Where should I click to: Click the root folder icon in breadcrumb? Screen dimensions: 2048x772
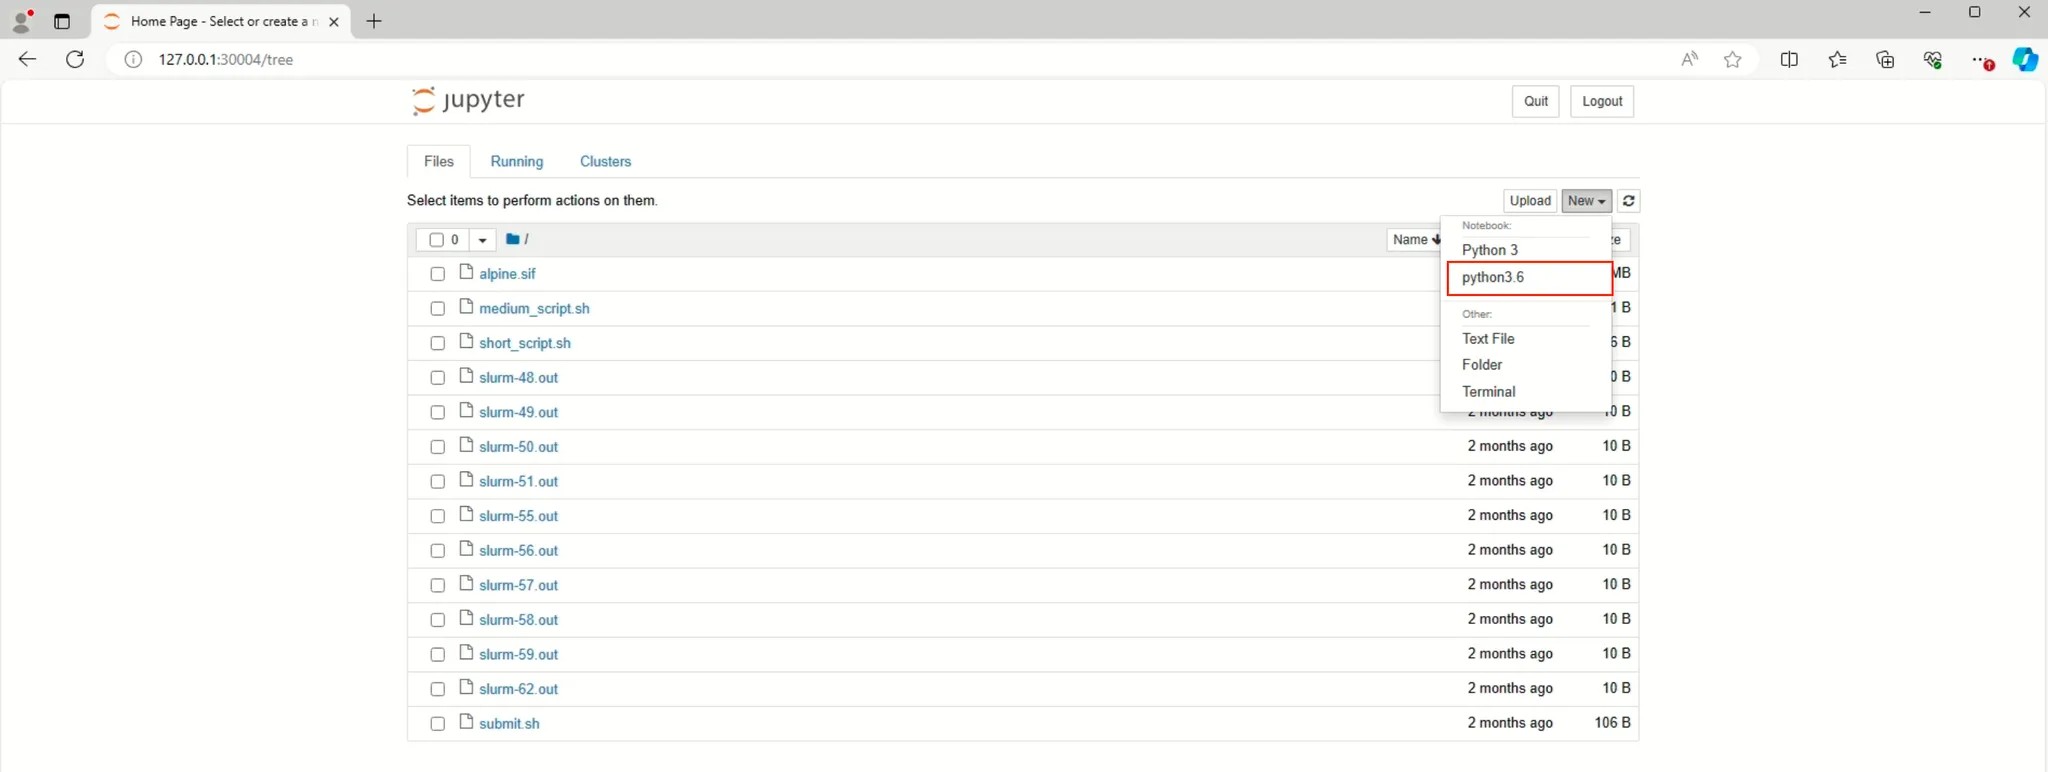tap(512, 239)
